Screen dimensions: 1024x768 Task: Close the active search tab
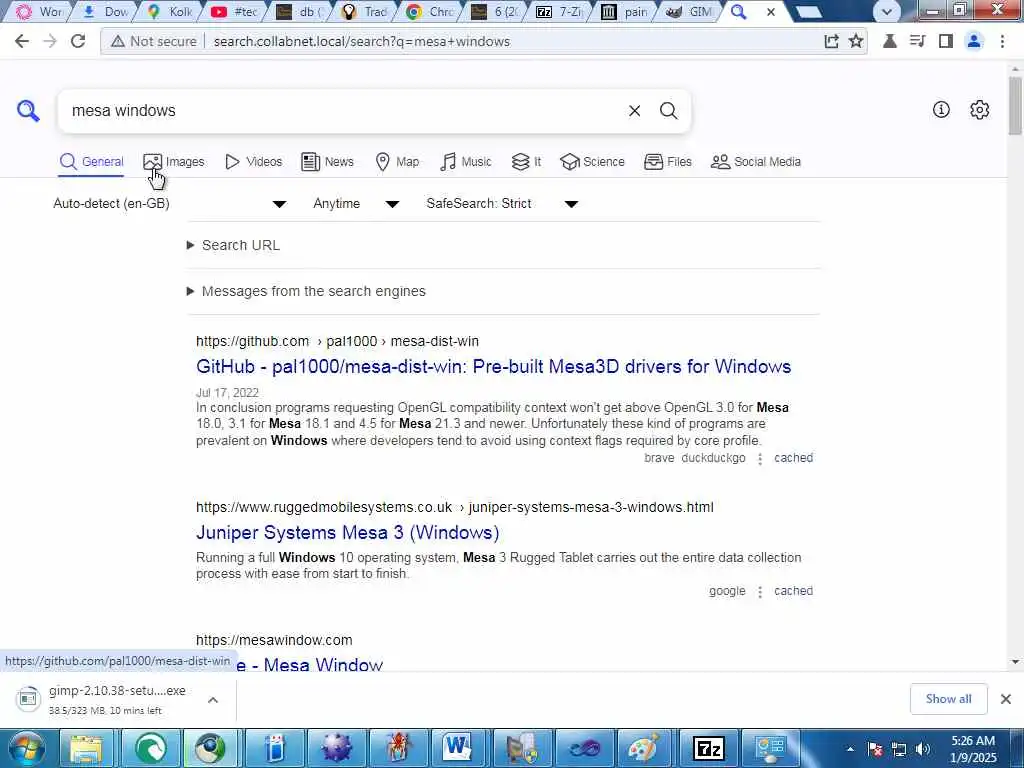click(771, 12)
